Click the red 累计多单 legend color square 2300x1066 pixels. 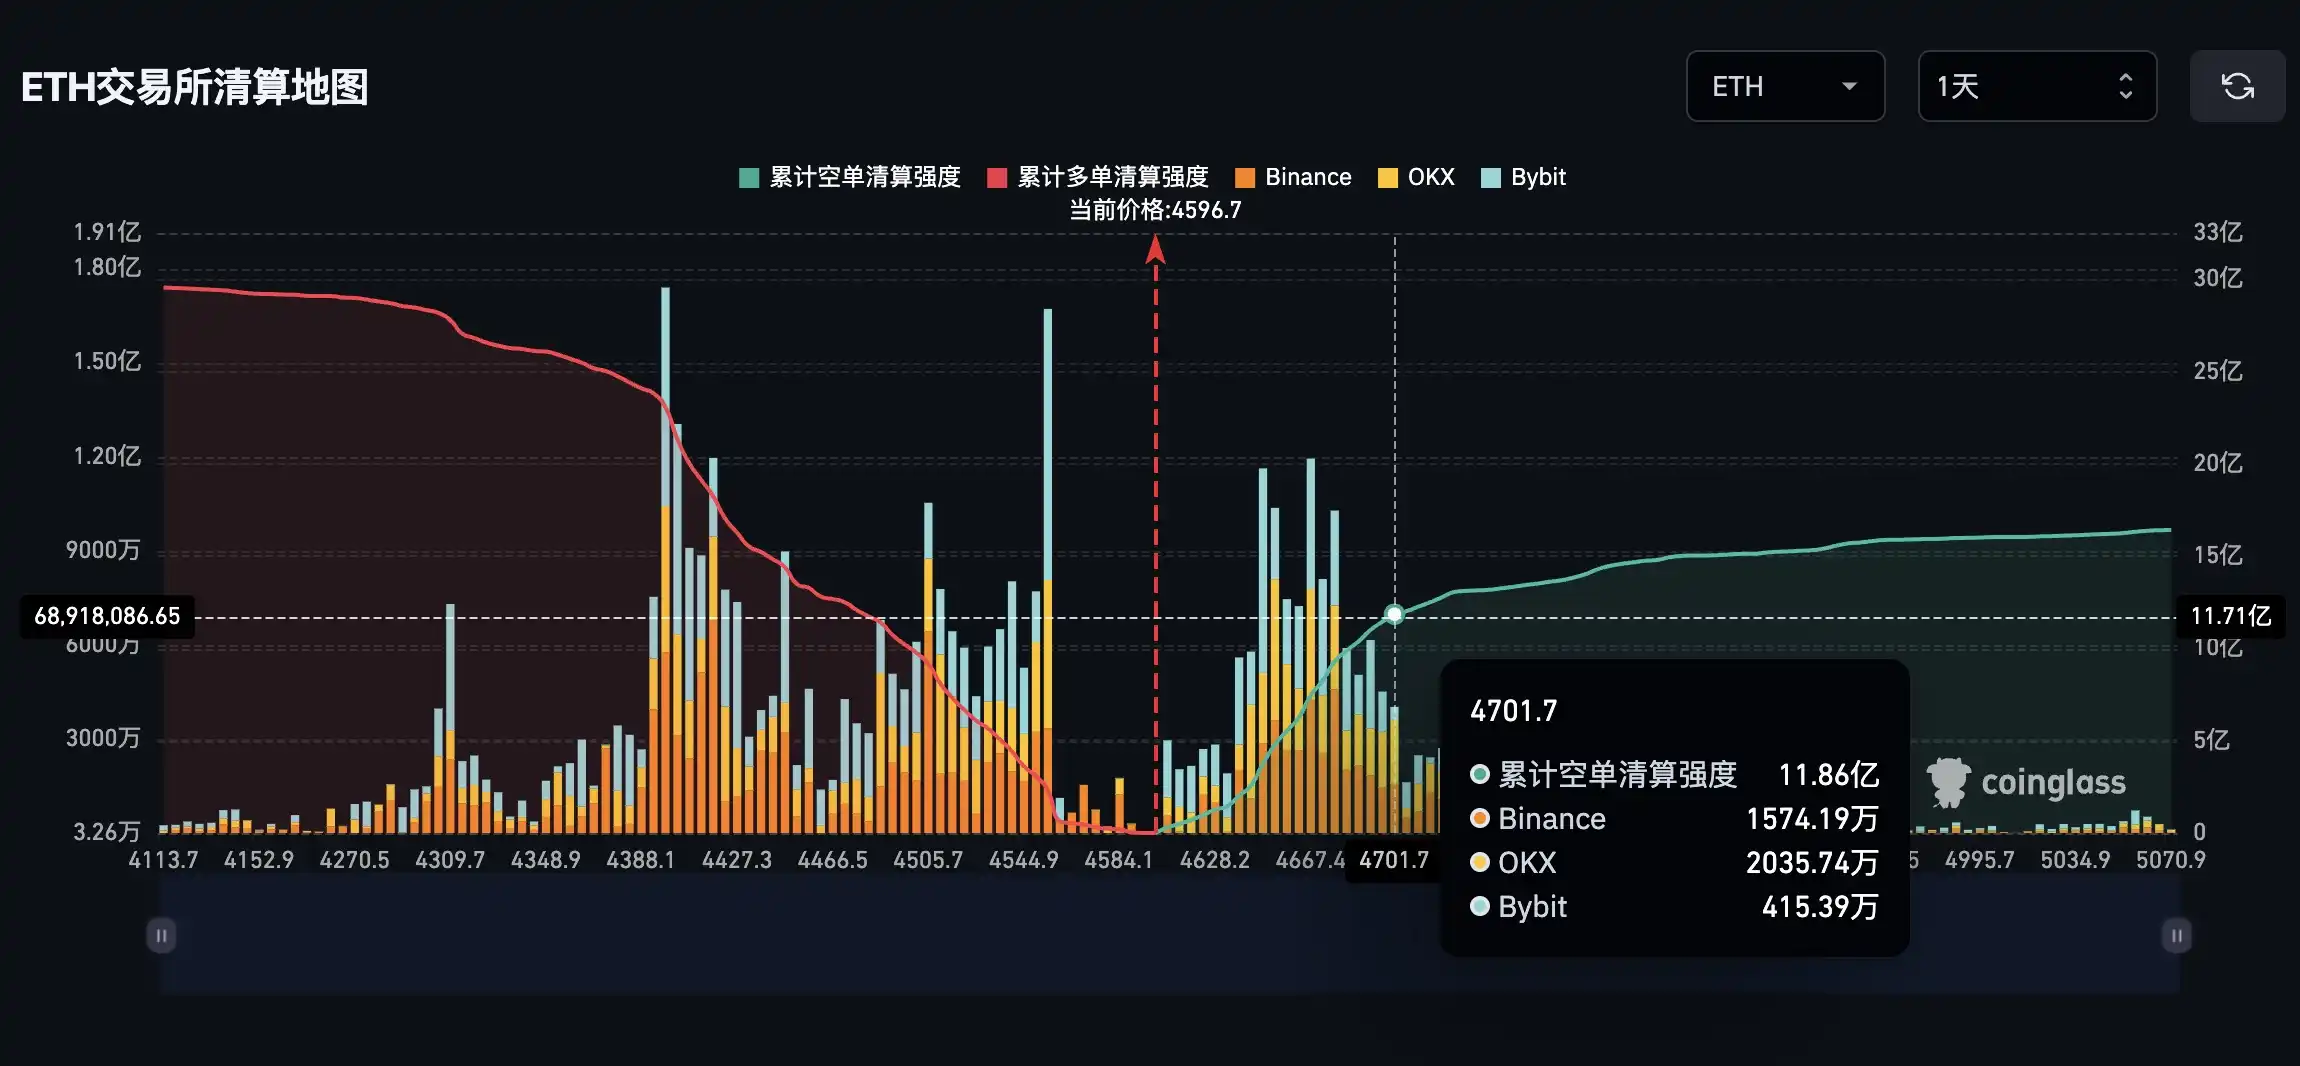(x=997, y=178)
